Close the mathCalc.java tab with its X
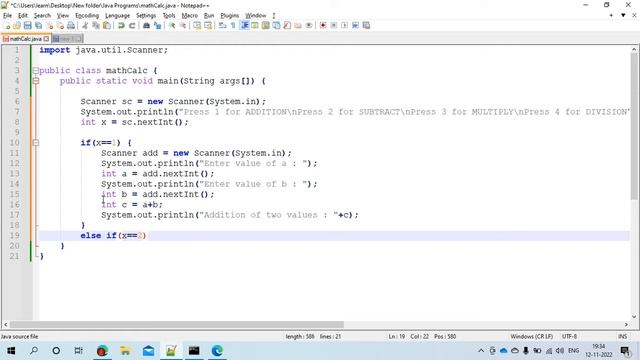 46,39
